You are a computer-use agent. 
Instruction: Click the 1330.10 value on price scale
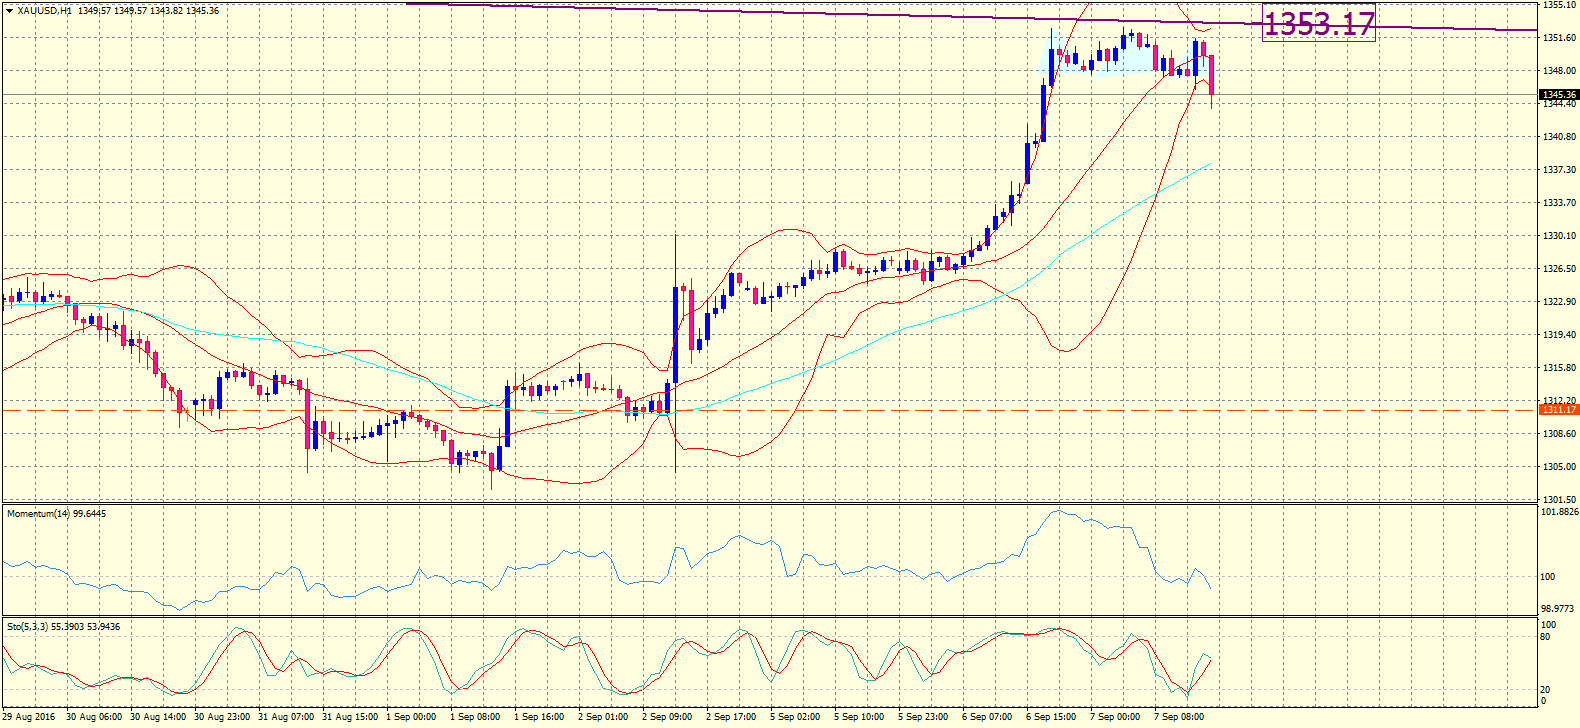tap(1559, 236)
